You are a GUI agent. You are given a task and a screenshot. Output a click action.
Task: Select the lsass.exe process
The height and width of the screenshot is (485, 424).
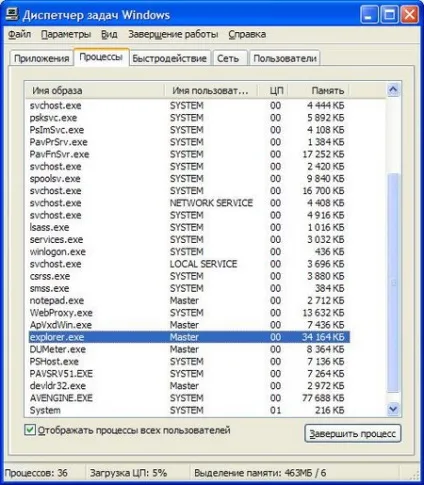pyautogui.click(x=189, y=227)
